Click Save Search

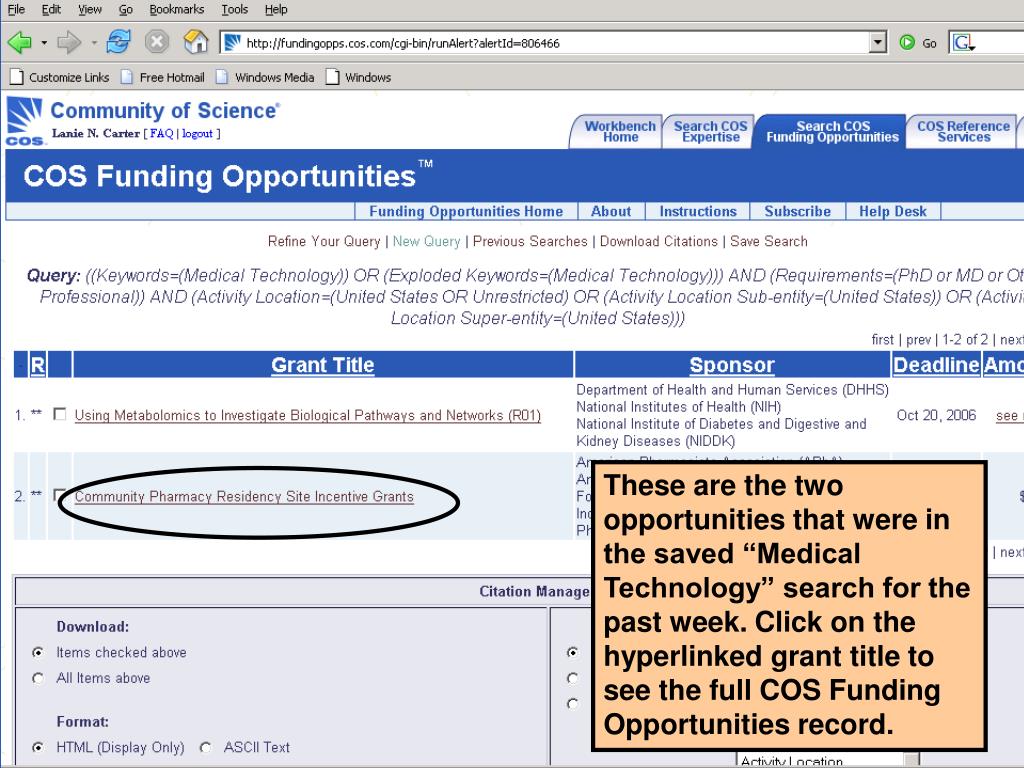tap(769, 242)
